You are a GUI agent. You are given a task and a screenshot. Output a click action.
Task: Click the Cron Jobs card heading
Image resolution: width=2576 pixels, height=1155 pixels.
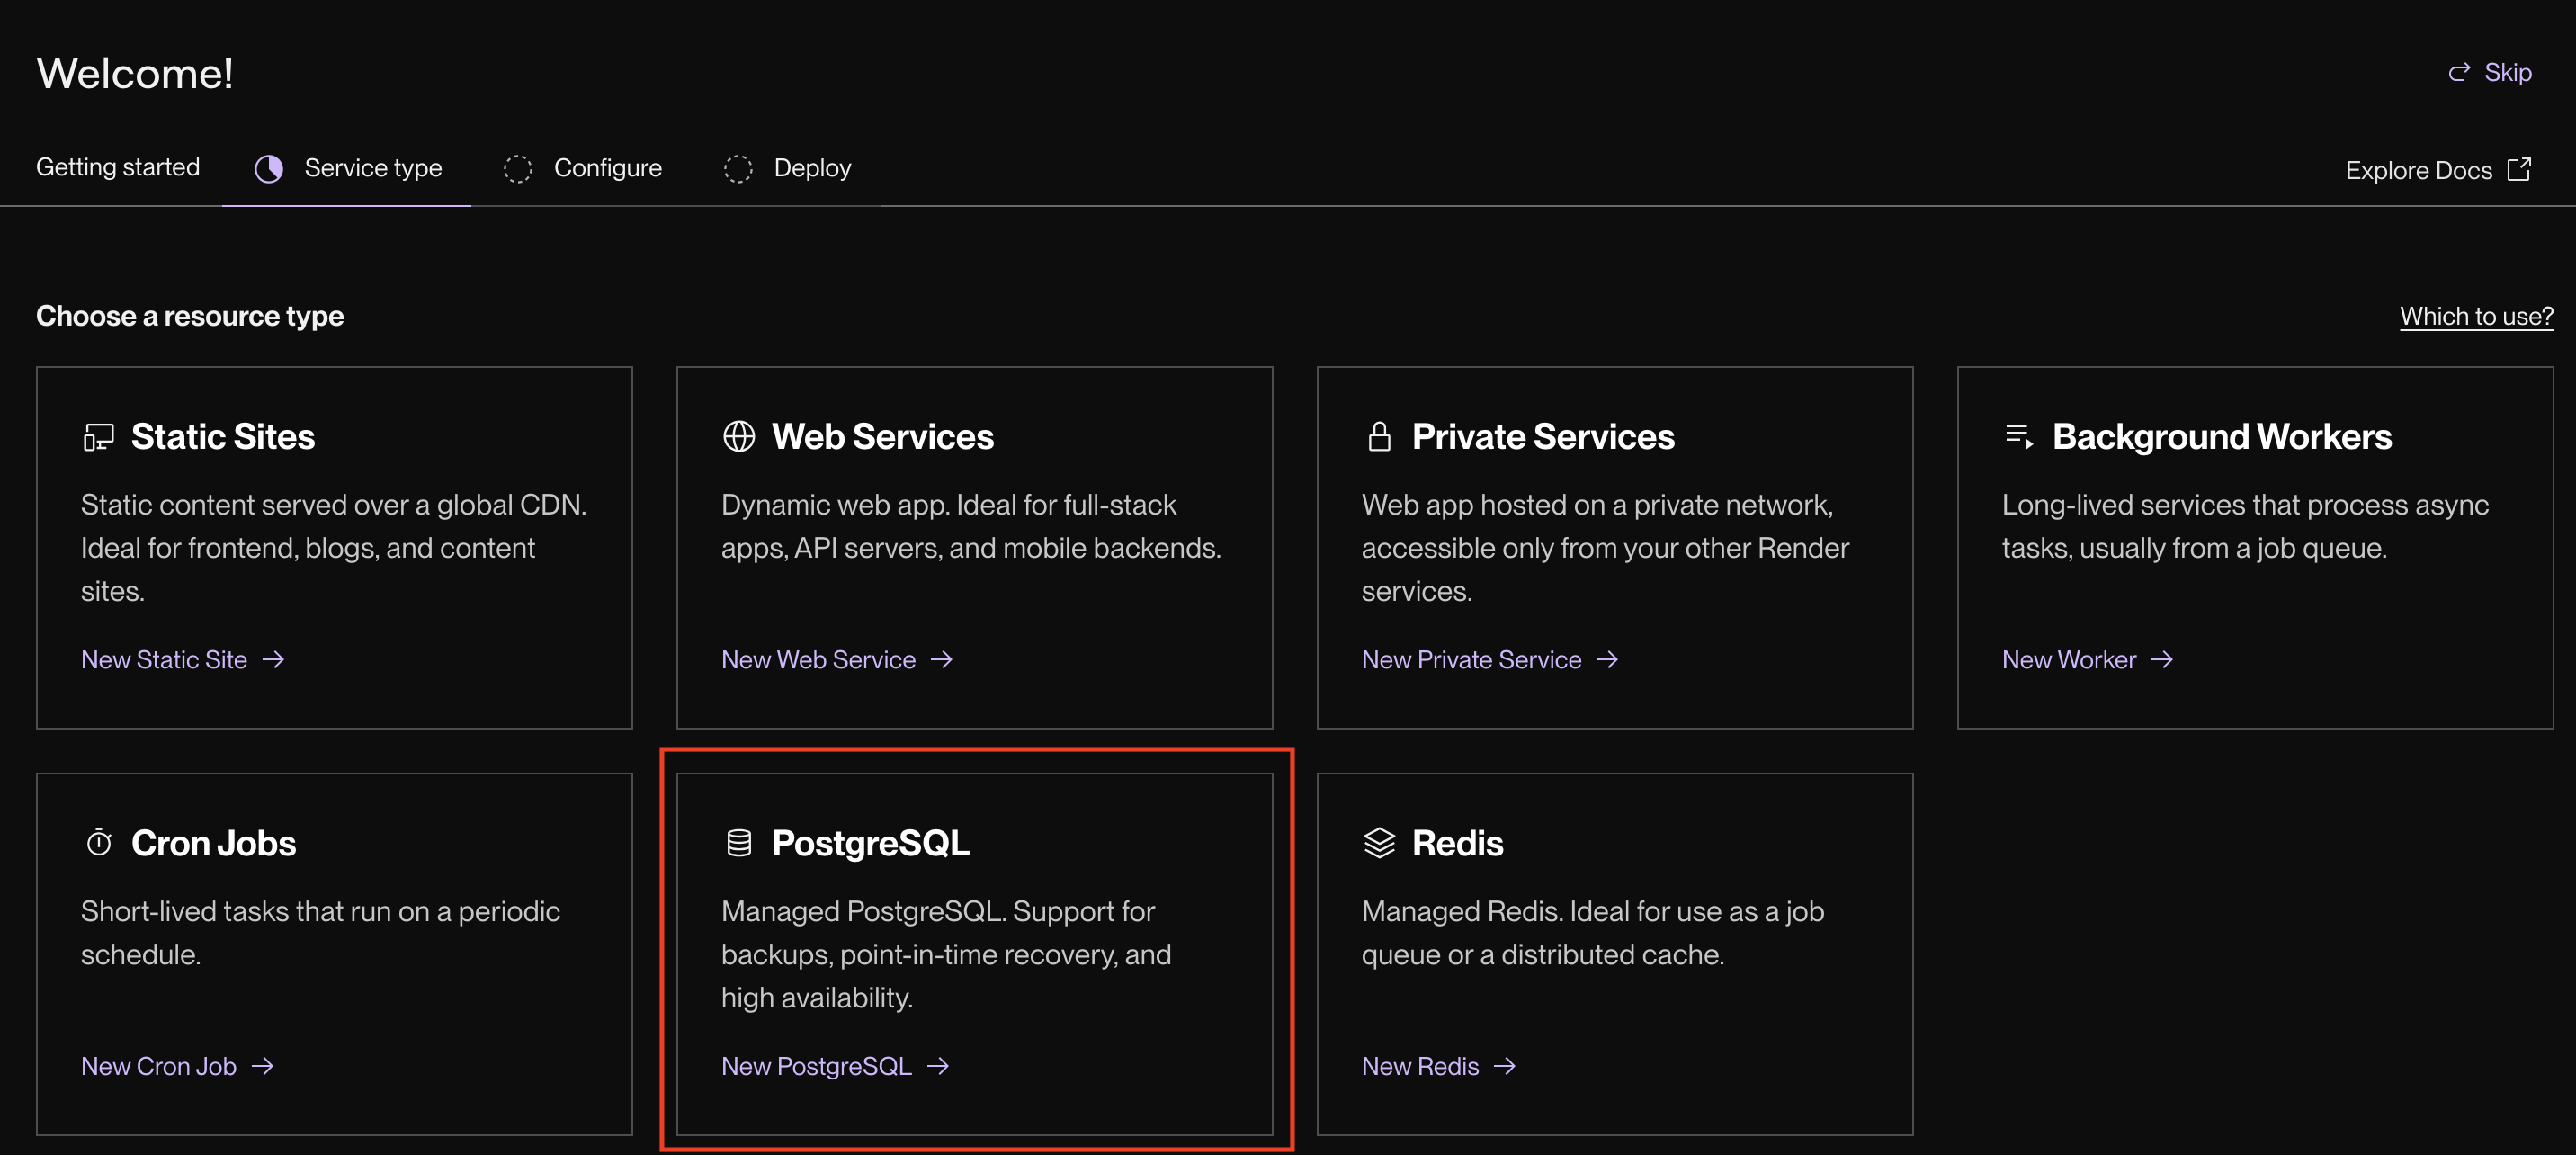[x=213, y=843]
